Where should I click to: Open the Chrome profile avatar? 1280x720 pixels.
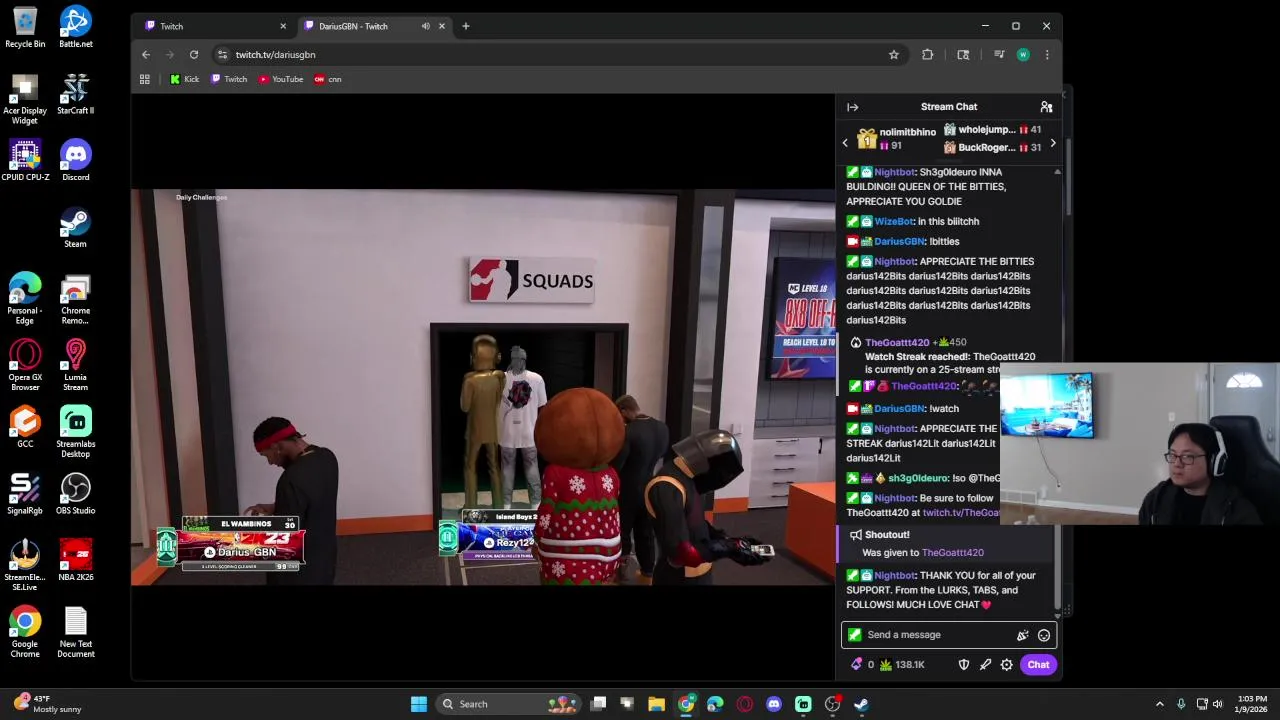click(1023, 55)
